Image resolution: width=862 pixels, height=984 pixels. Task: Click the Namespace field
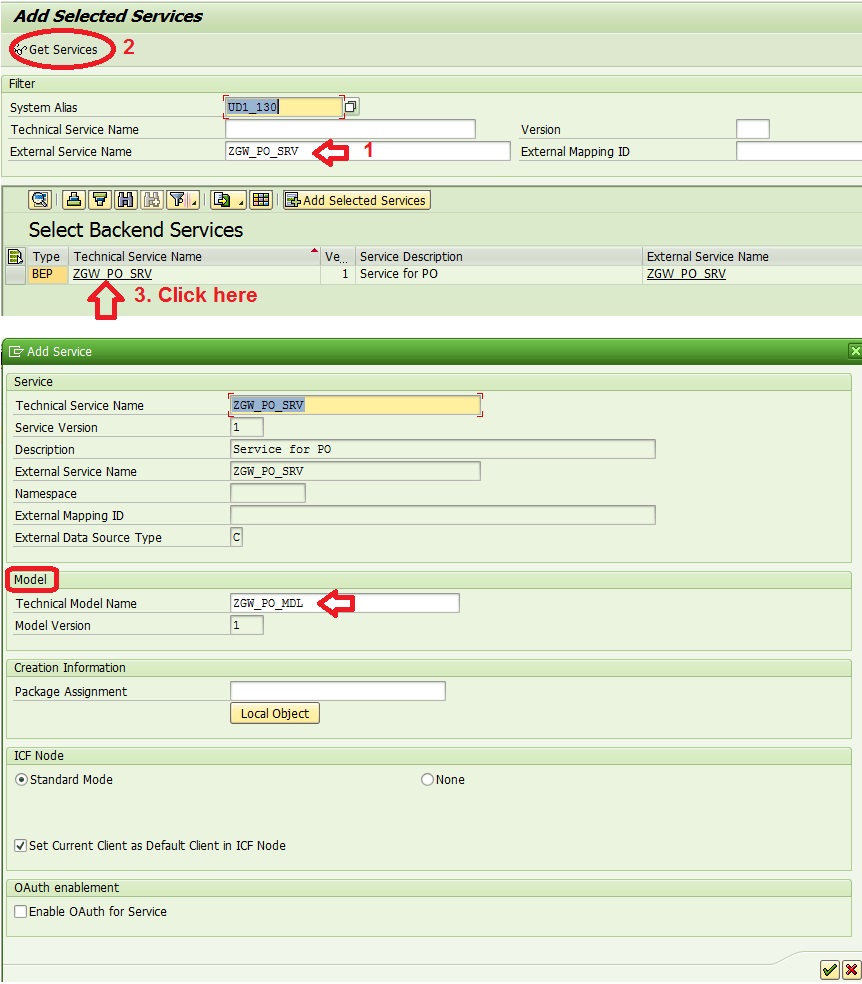click(268, 493)
